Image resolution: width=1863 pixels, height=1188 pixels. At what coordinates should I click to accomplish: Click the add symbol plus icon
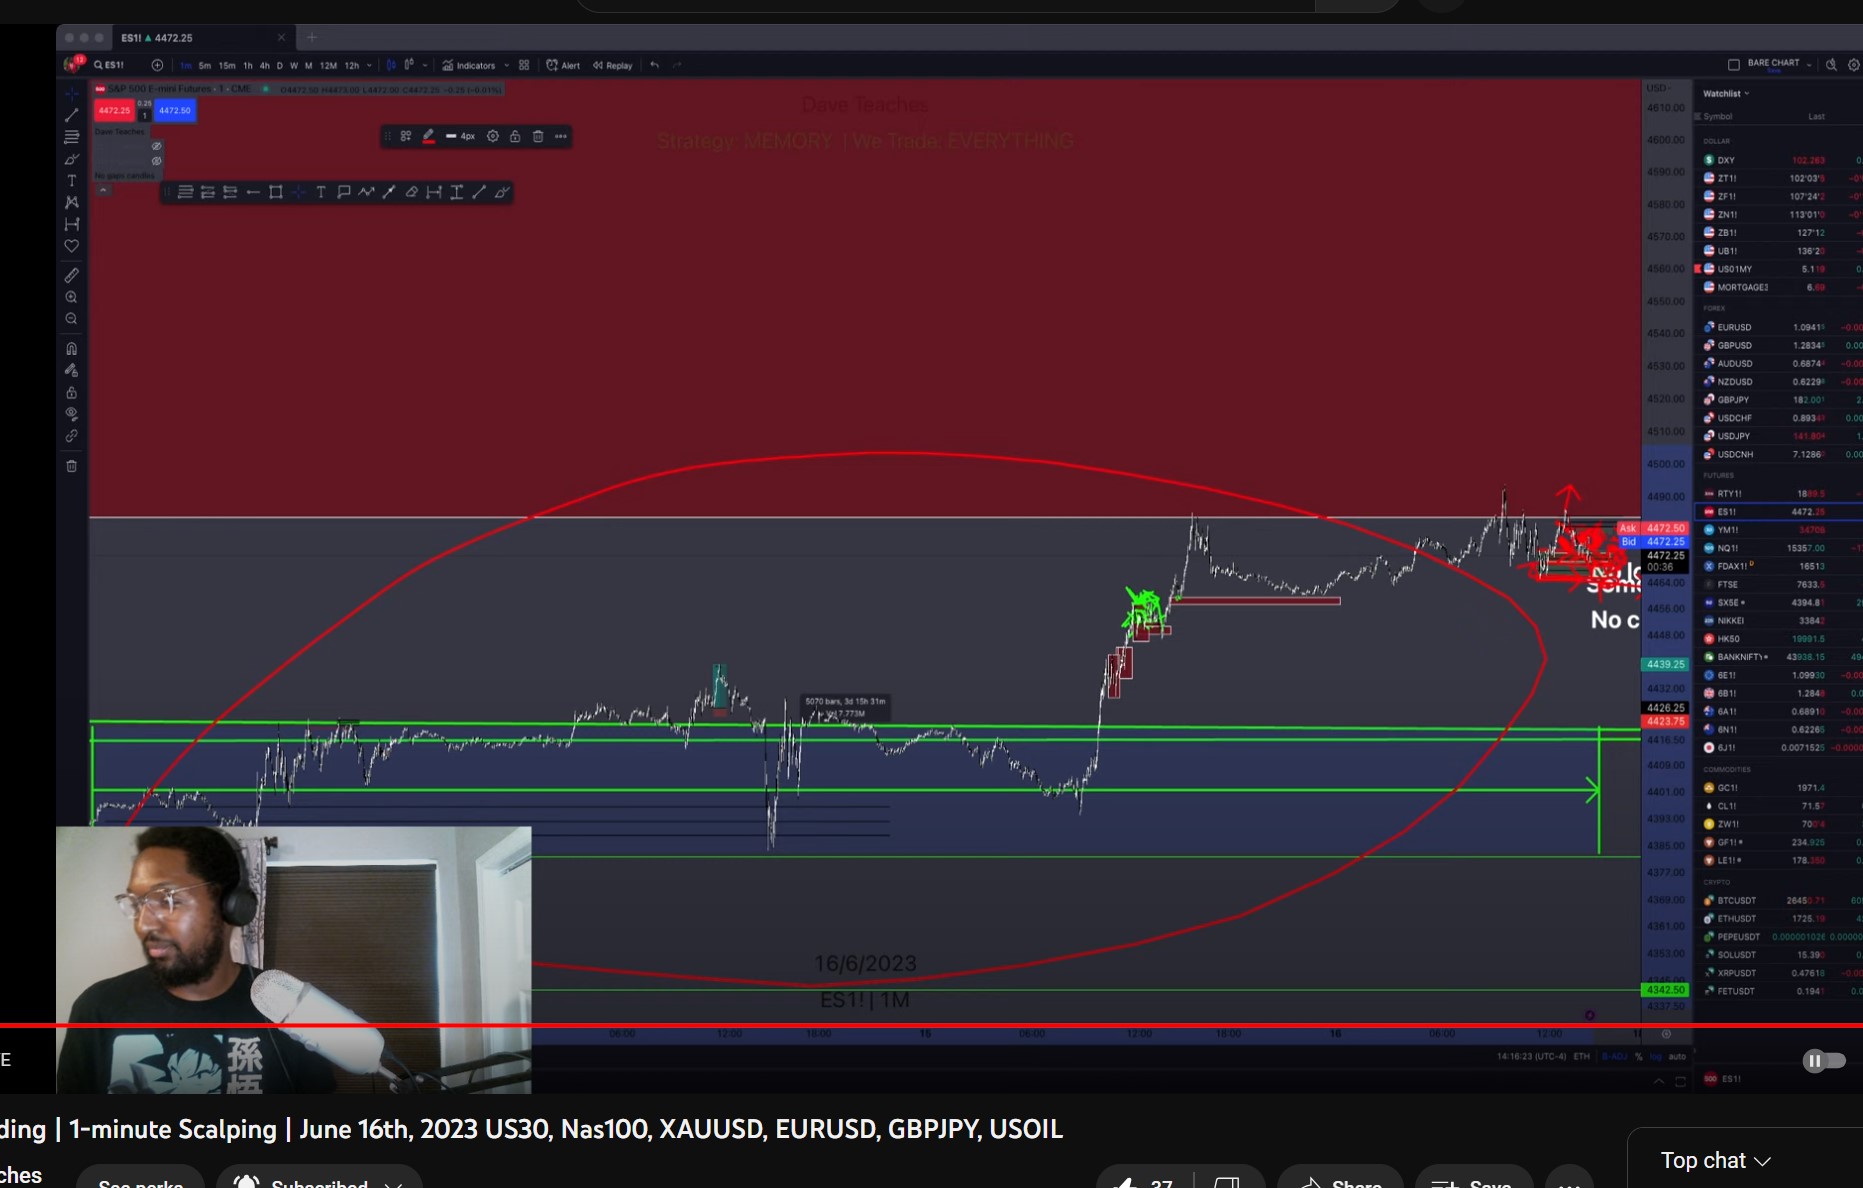[157, 65]
